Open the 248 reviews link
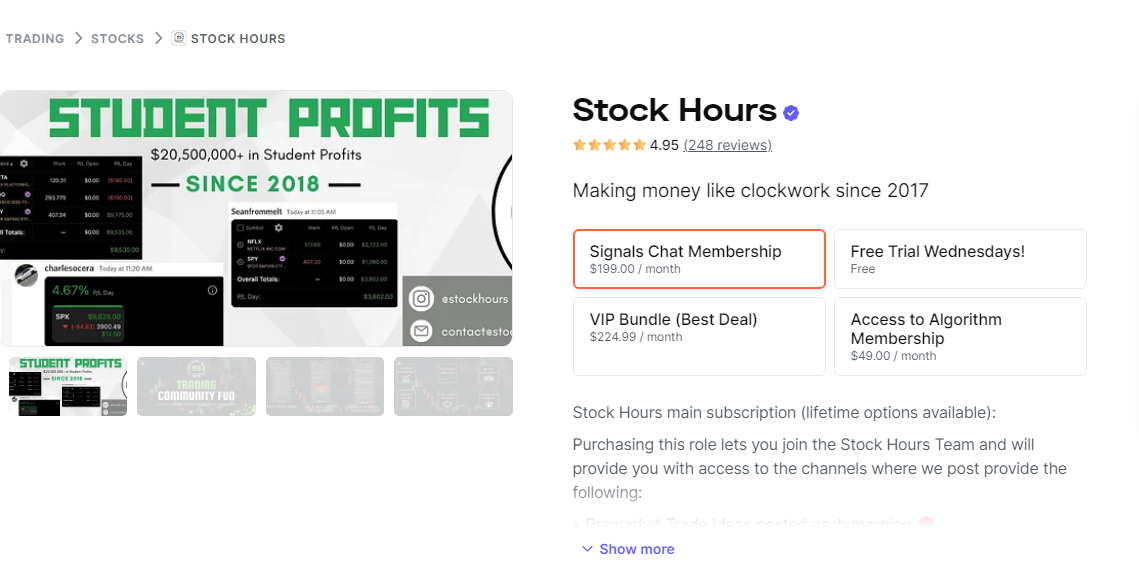The width and height of the screenshot is (1139, 580). click(727, 144)
